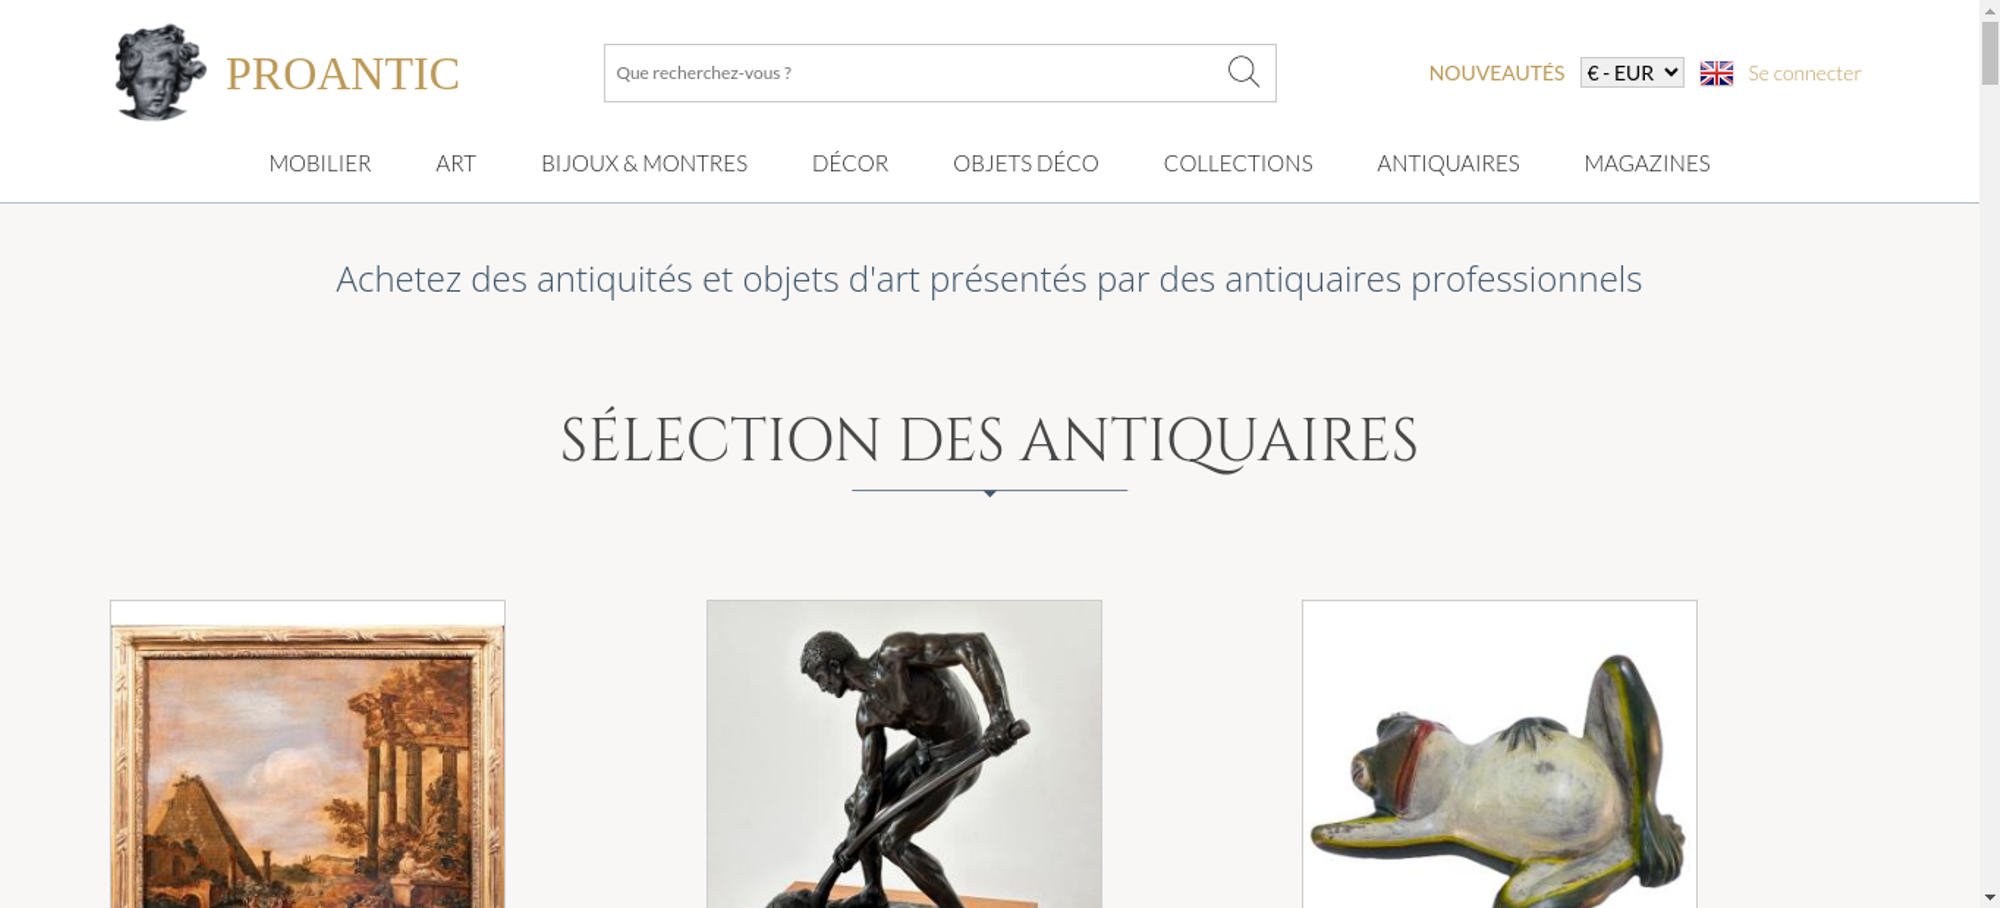
Task: Switch language via the UK flag icon
Action: pos(1716,73)
